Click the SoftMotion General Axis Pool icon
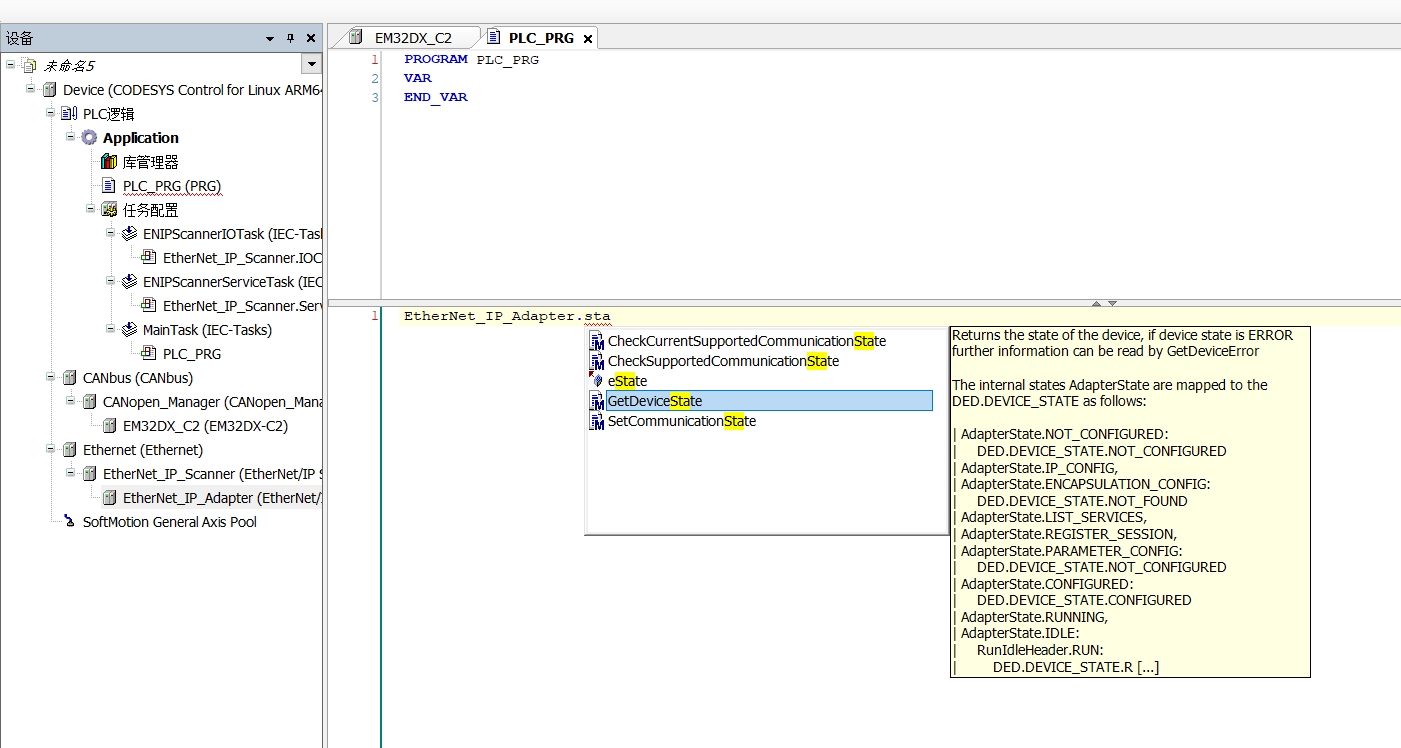The width and height of the screenshot is (1401, 748). [69, 522]
